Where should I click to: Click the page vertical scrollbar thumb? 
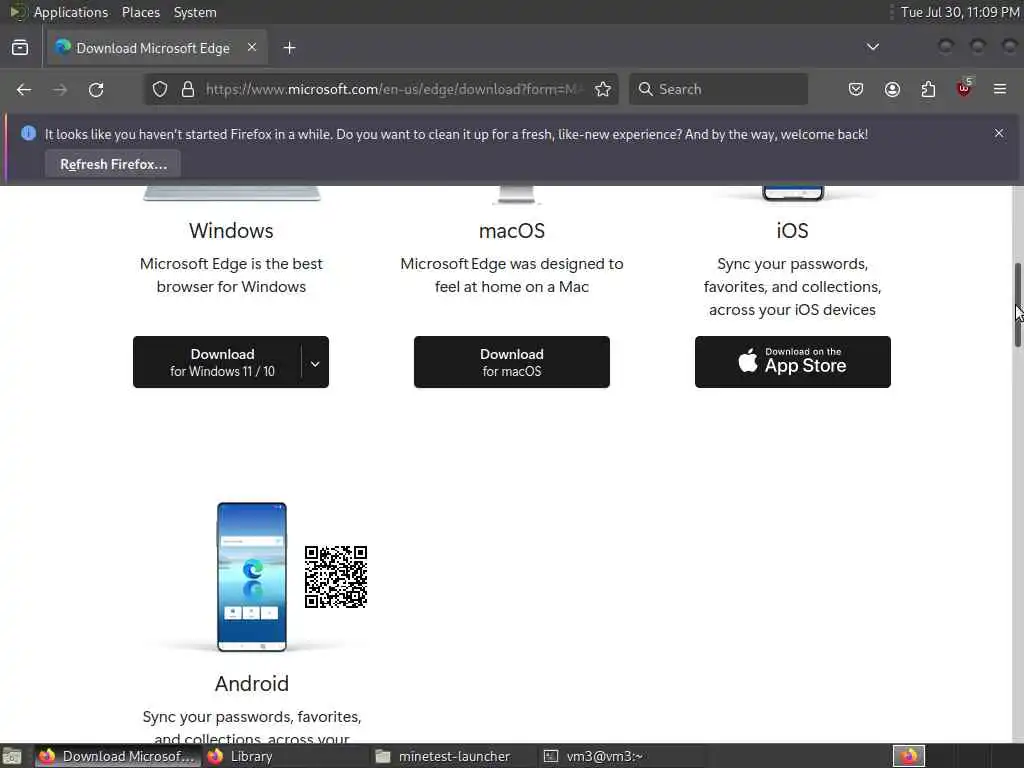pyautogui.click(x=1017, y=305)
